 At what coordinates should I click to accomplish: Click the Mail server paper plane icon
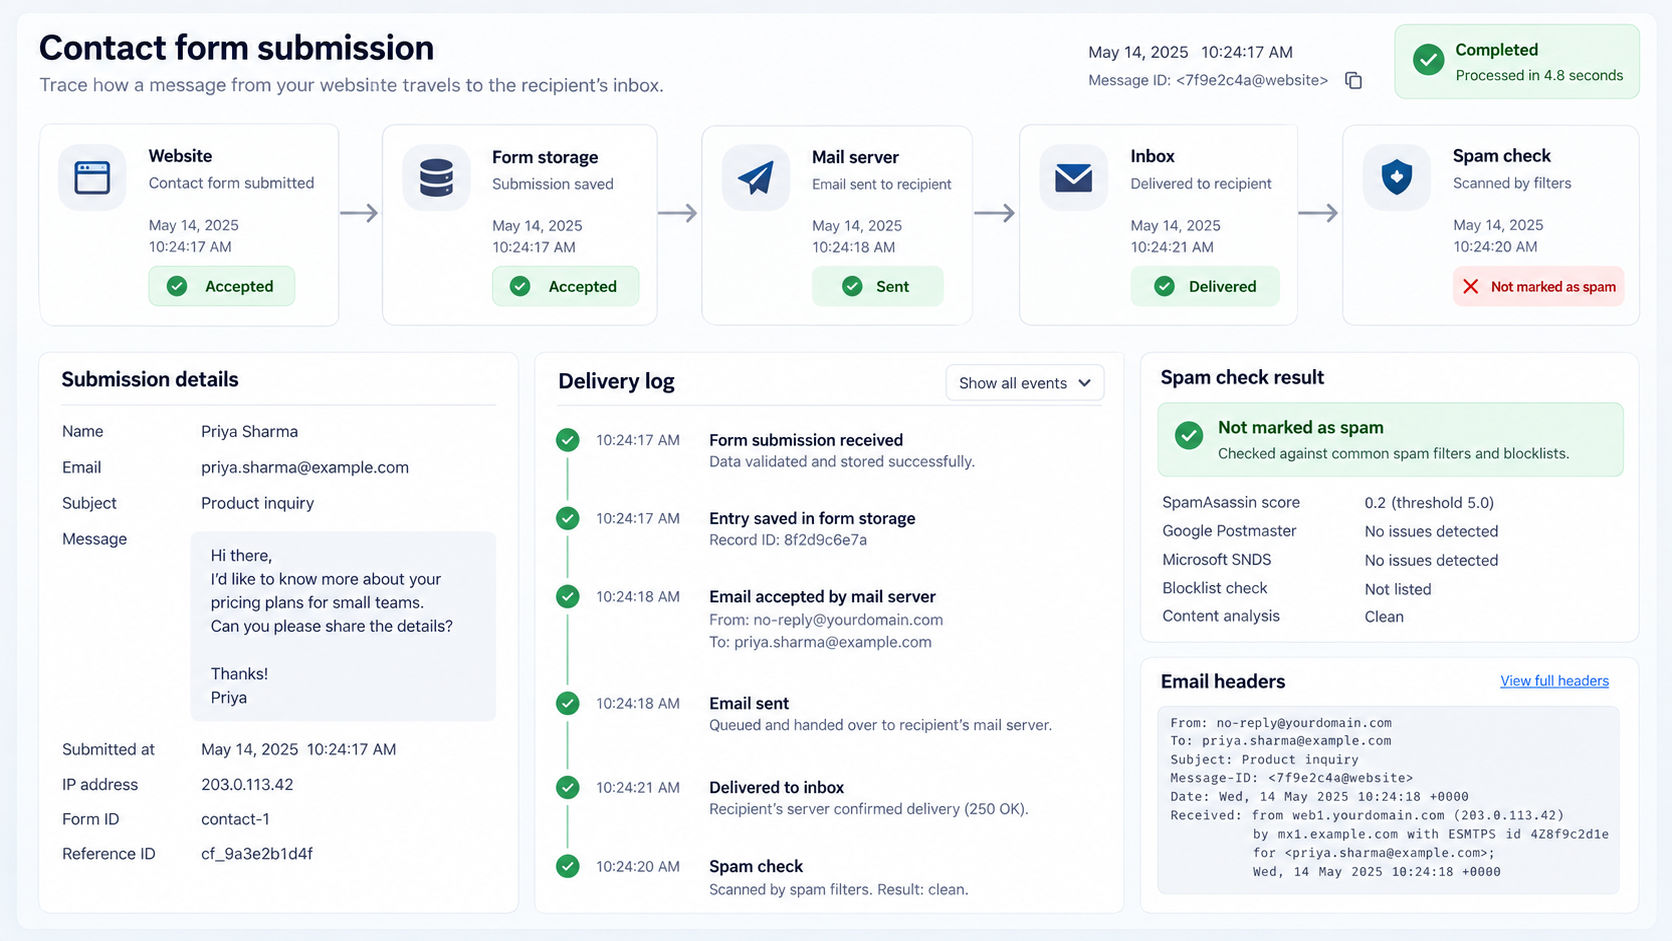pos(756,177)
